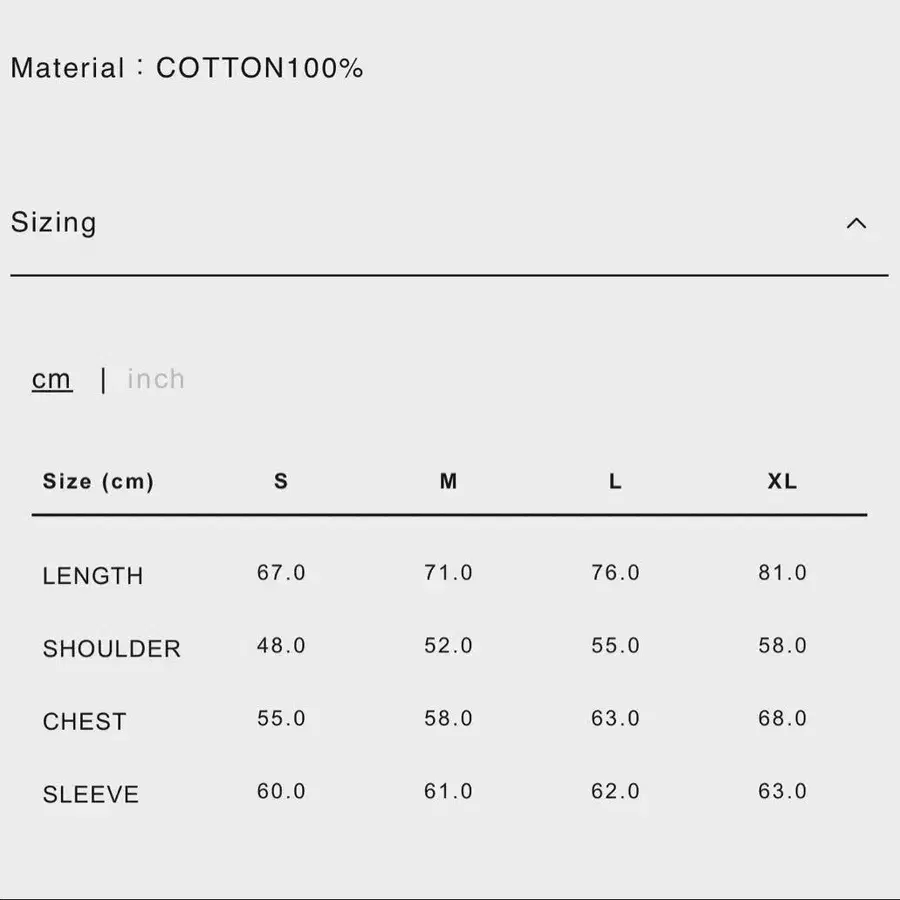Click the XL size column header
The image size is (900, 900).
(x=782, y=481)
